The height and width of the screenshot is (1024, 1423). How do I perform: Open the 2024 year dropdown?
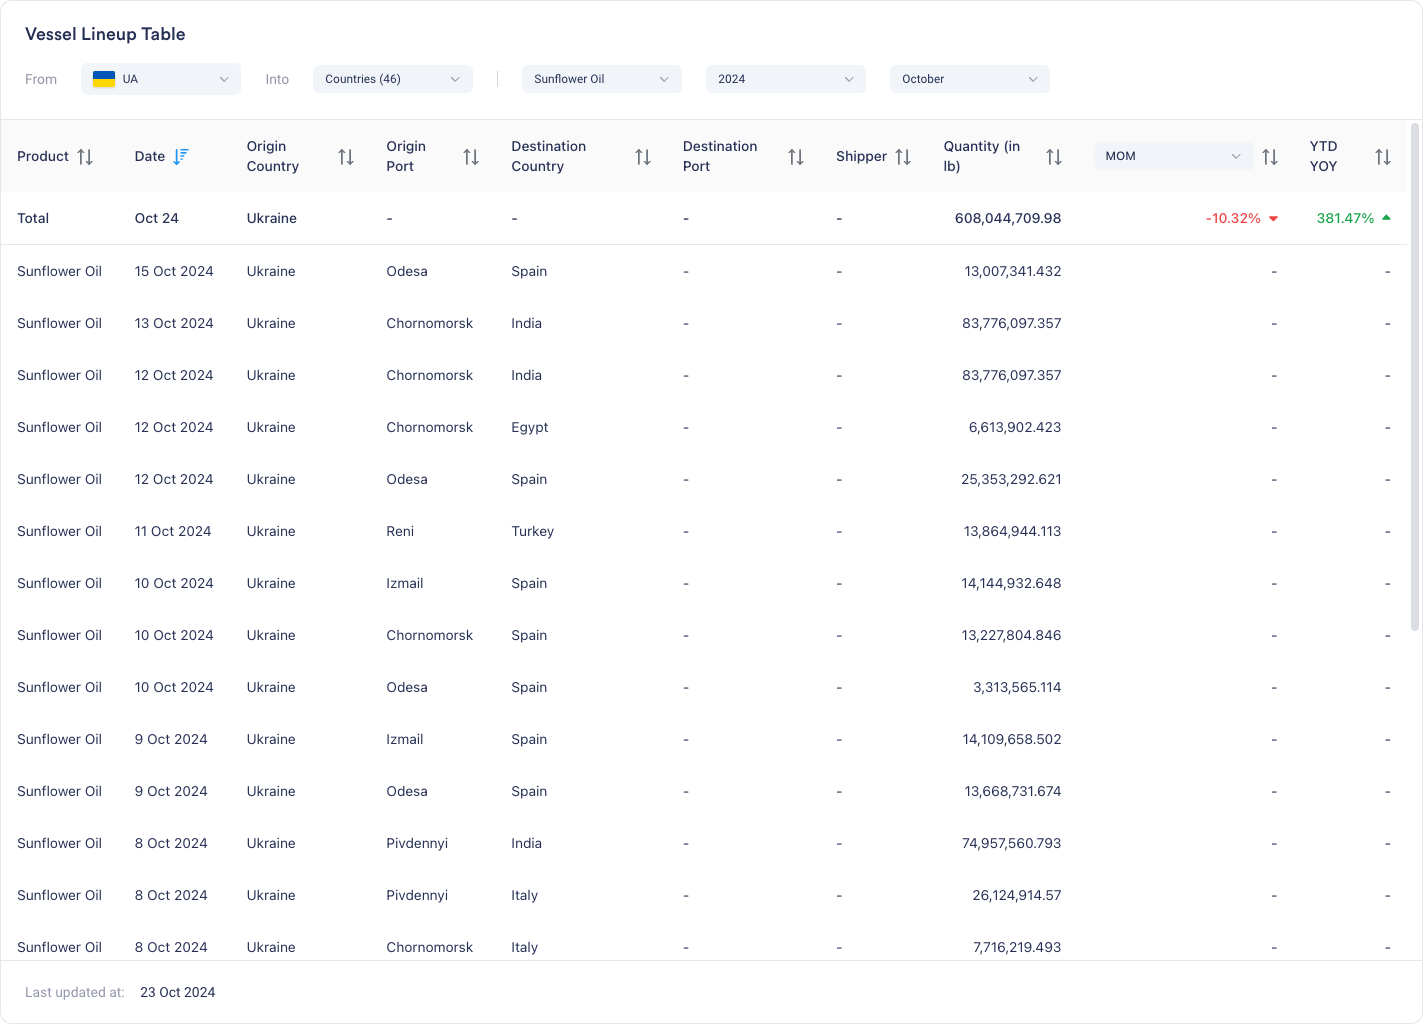pos(786,79)
